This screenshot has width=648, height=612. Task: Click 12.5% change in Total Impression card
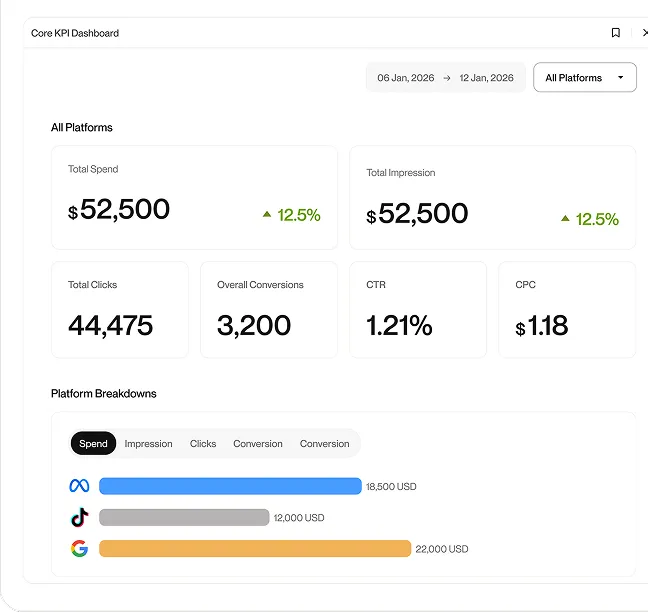(597, 219)
